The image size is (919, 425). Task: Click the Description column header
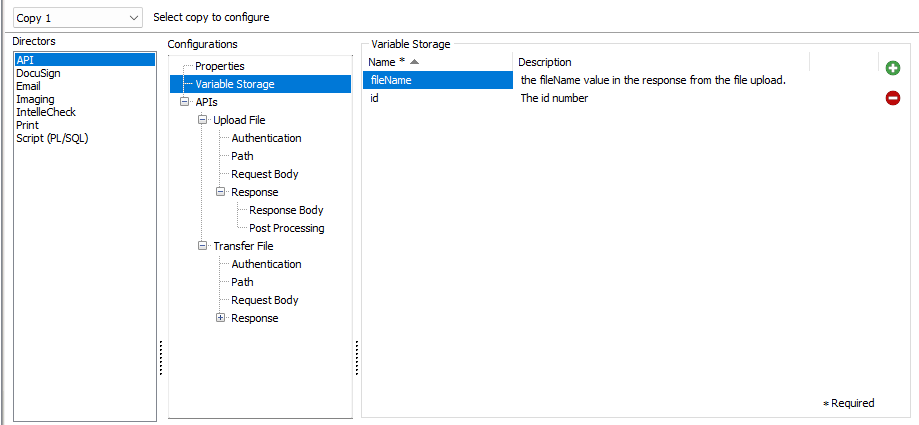tap(661, 62)
